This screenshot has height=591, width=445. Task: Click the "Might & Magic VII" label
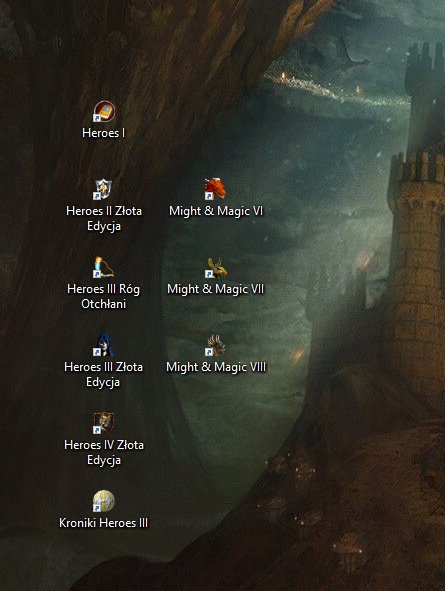click(216, 289)
